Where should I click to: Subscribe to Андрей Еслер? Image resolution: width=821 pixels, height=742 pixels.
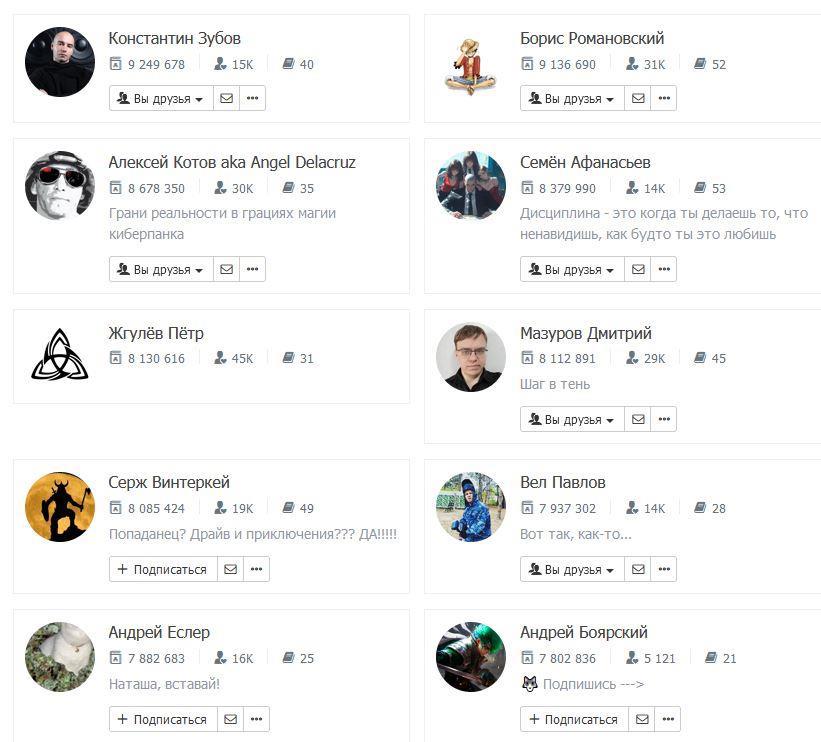click(x=163, y=719)
